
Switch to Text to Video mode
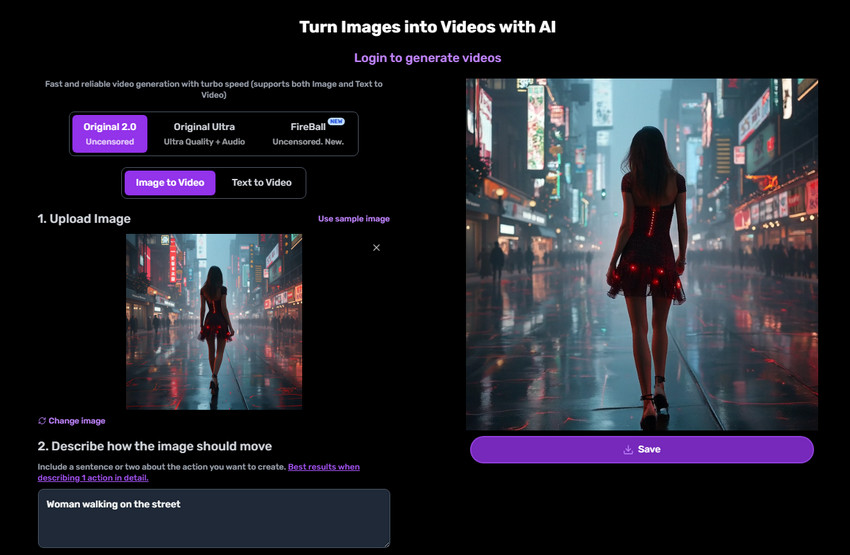(x=262, y=183)
